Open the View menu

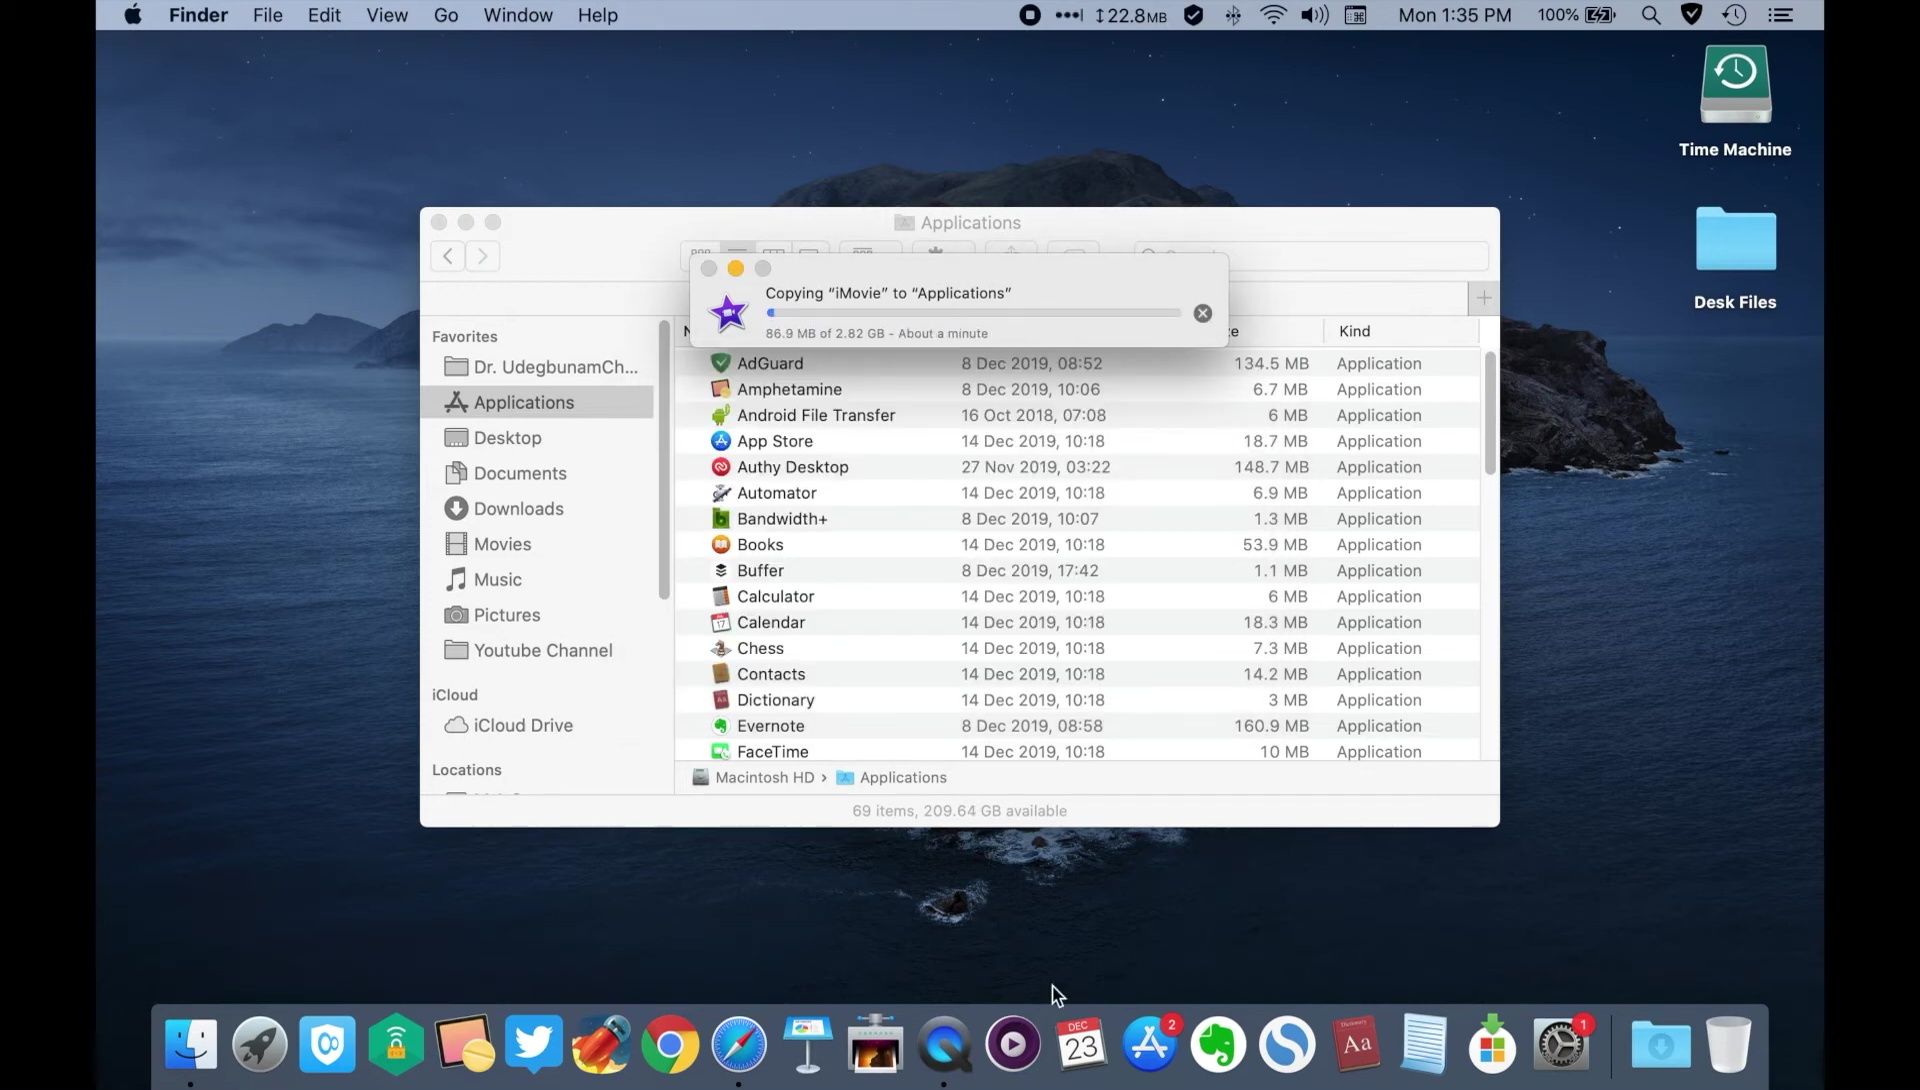(x=387, y=15)
